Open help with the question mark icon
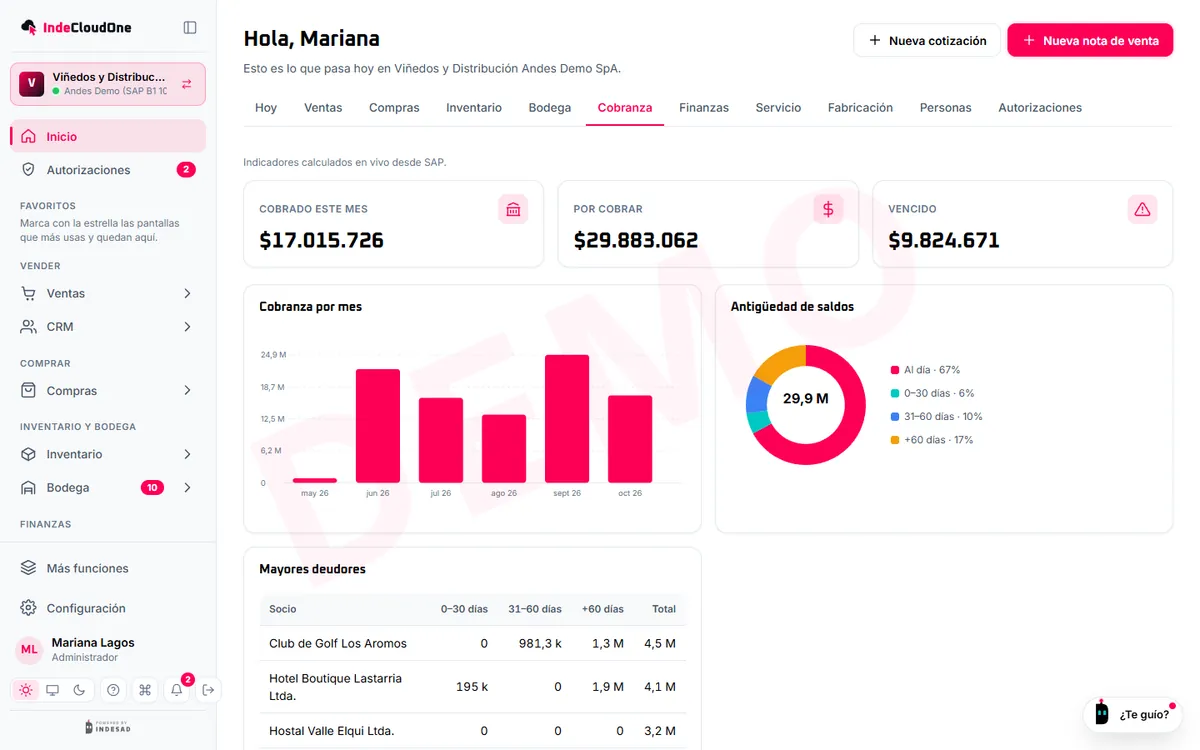 pos(113,690)
